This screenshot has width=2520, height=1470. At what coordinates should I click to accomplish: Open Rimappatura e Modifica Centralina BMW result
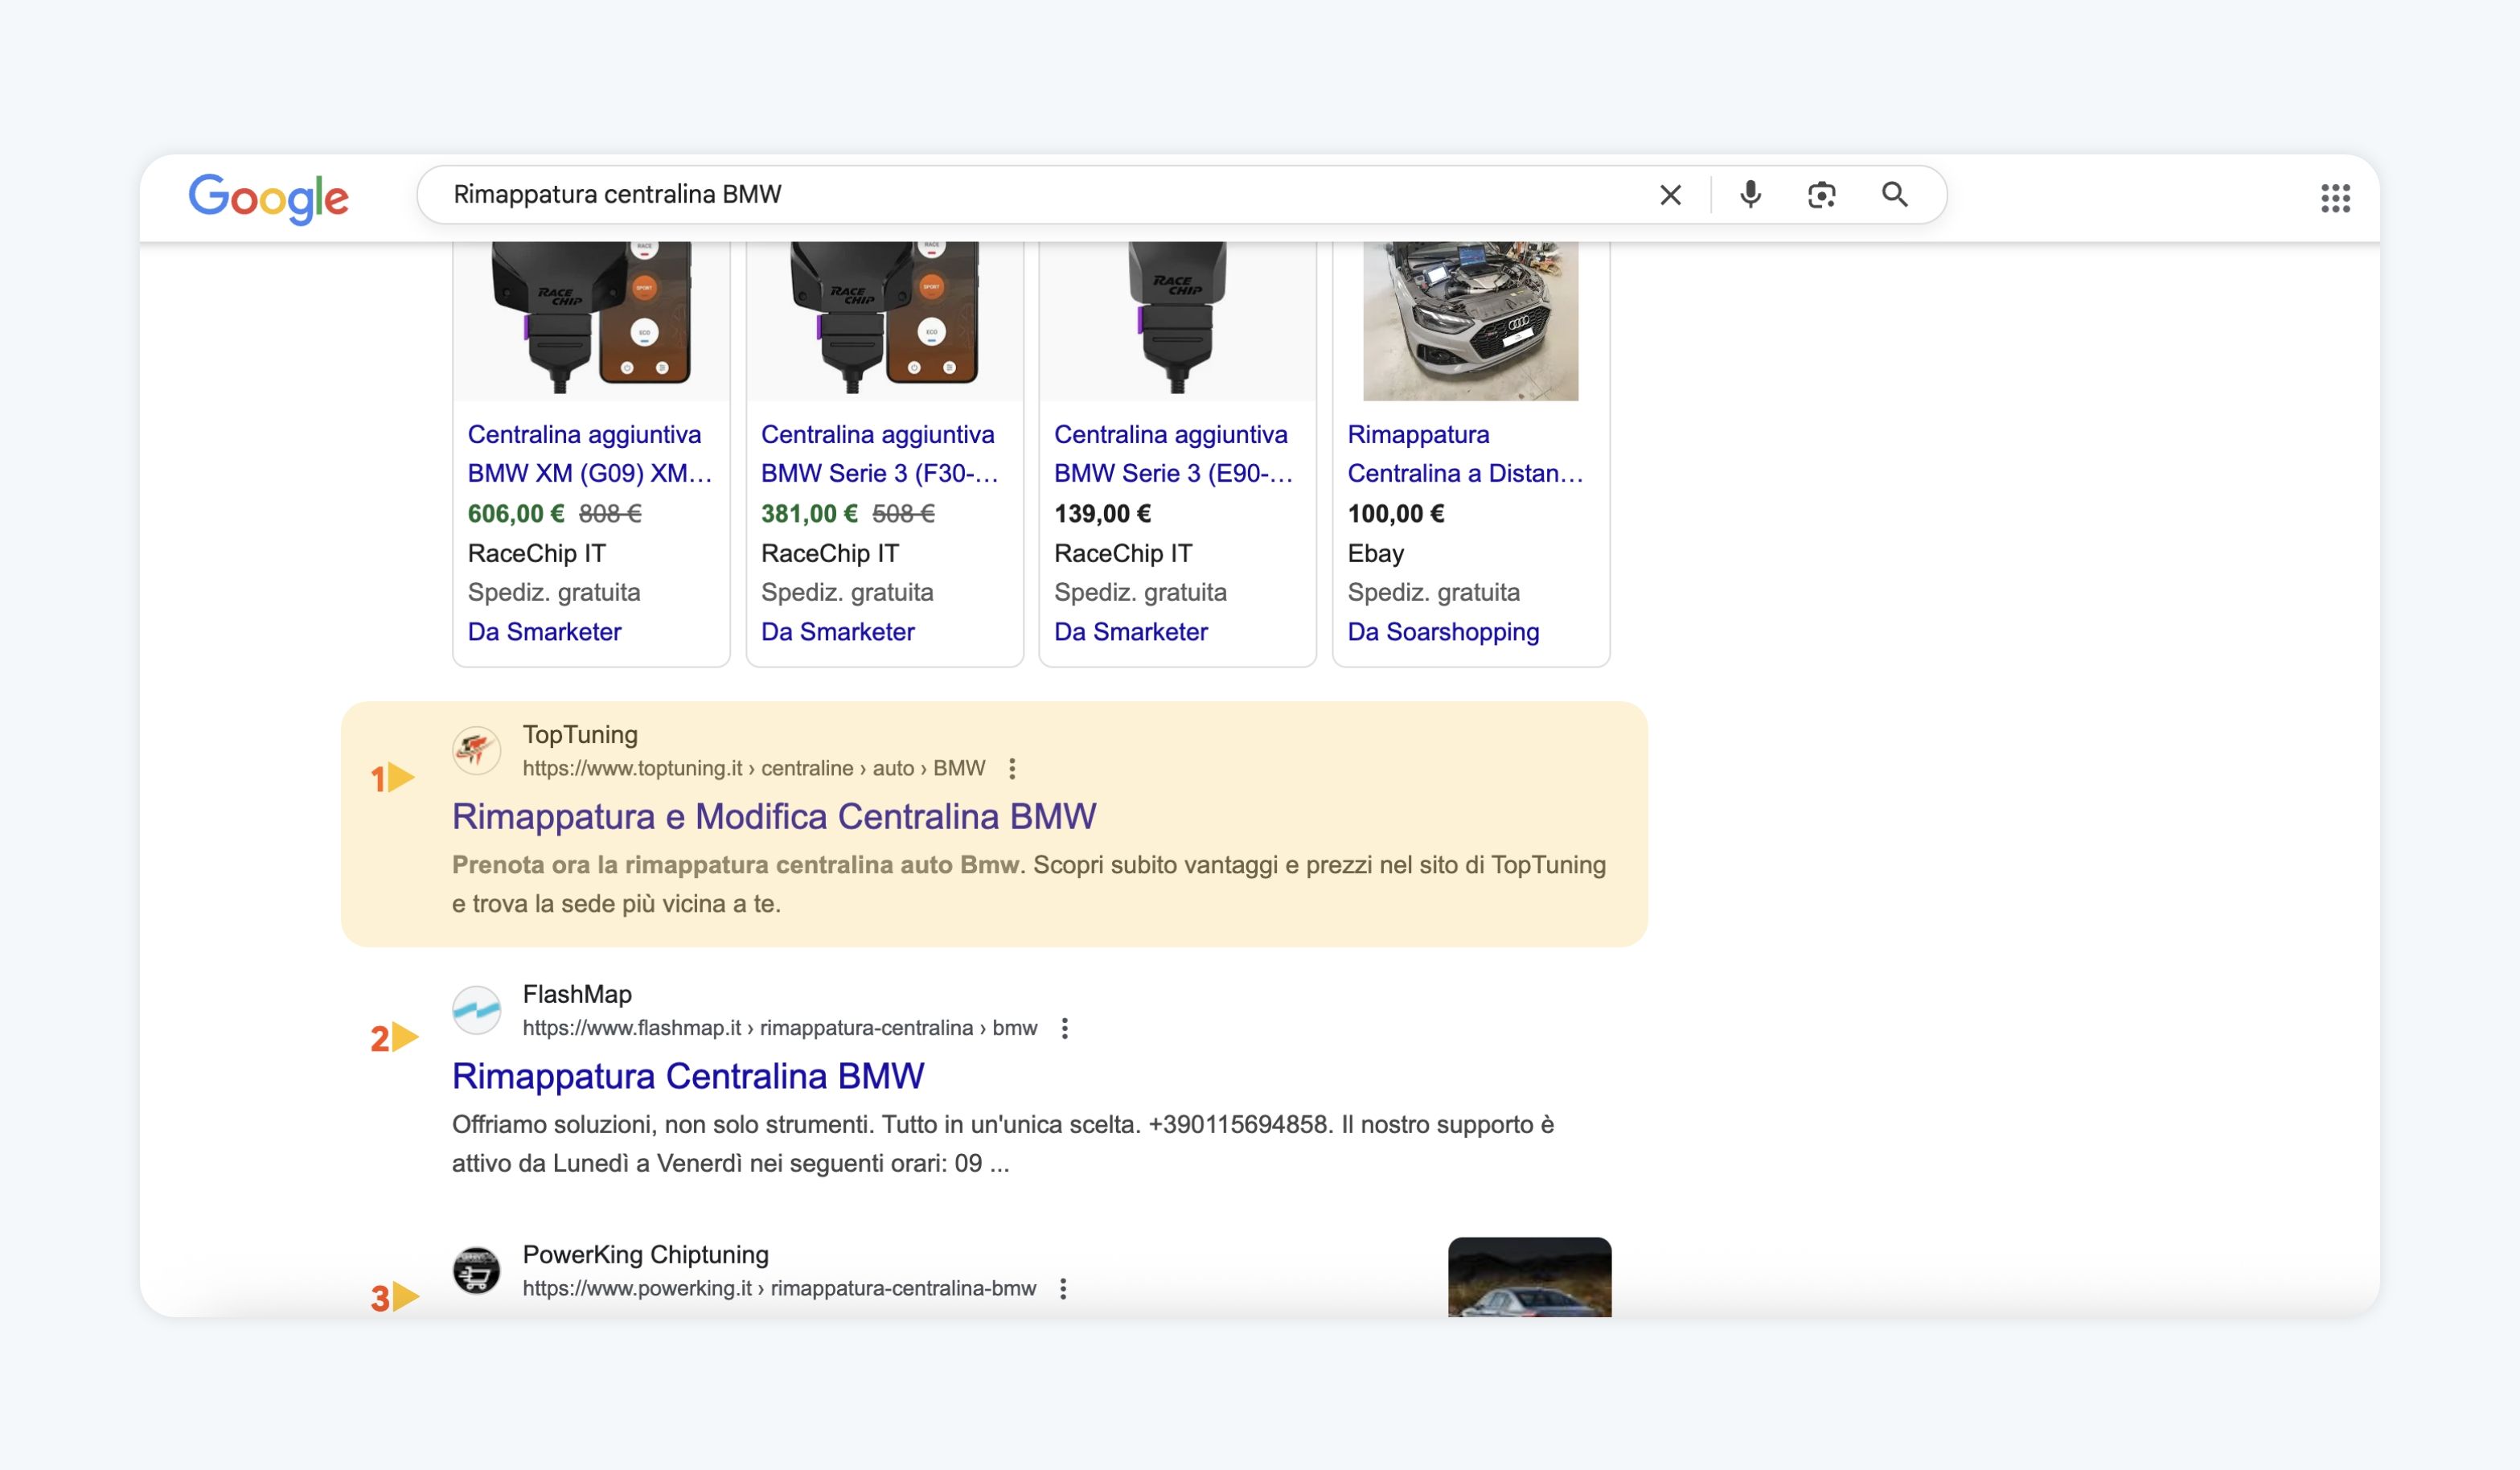click(773, 816)
